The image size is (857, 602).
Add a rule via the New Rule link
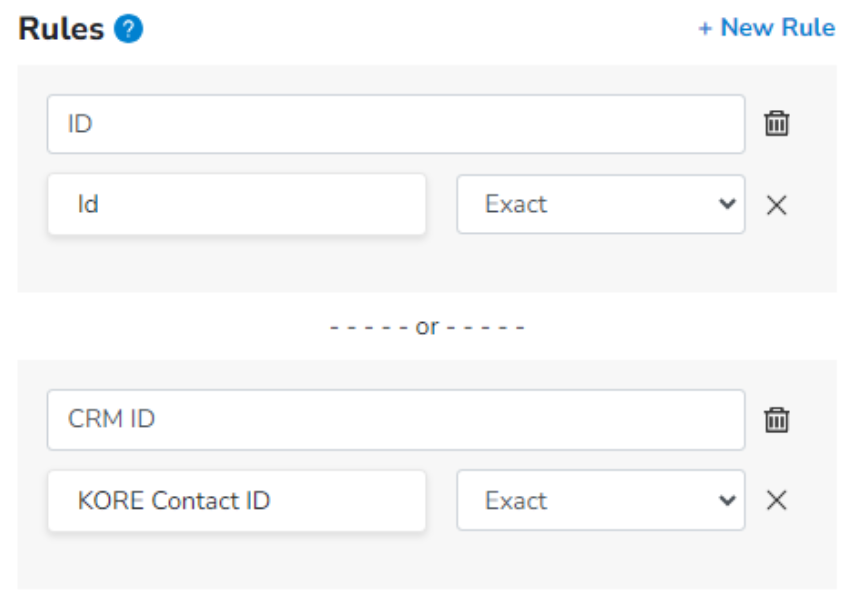point(767,27)
